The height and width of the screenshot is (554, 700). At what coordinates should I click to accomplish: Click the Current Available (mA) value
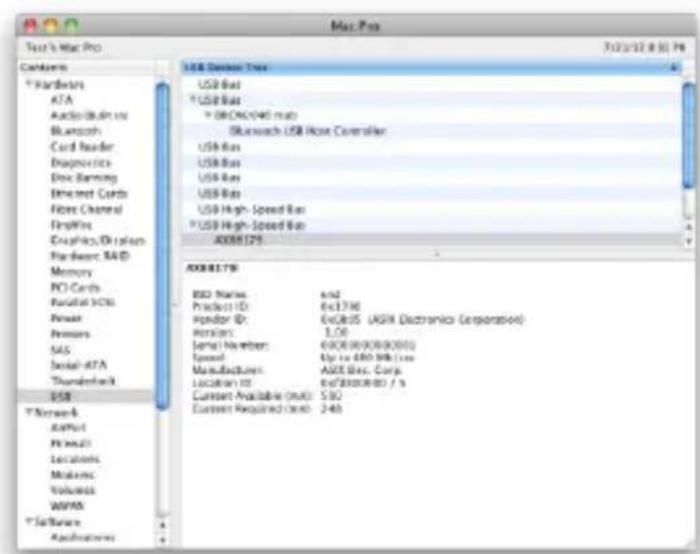point(331,396)
